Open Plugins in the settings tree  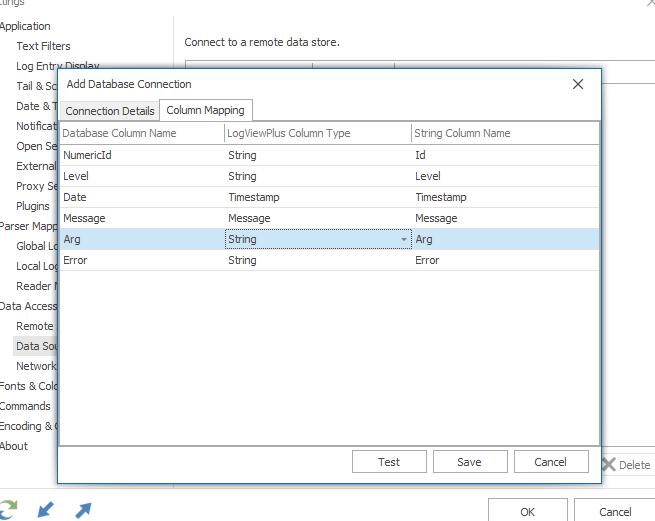click(33, 206)
